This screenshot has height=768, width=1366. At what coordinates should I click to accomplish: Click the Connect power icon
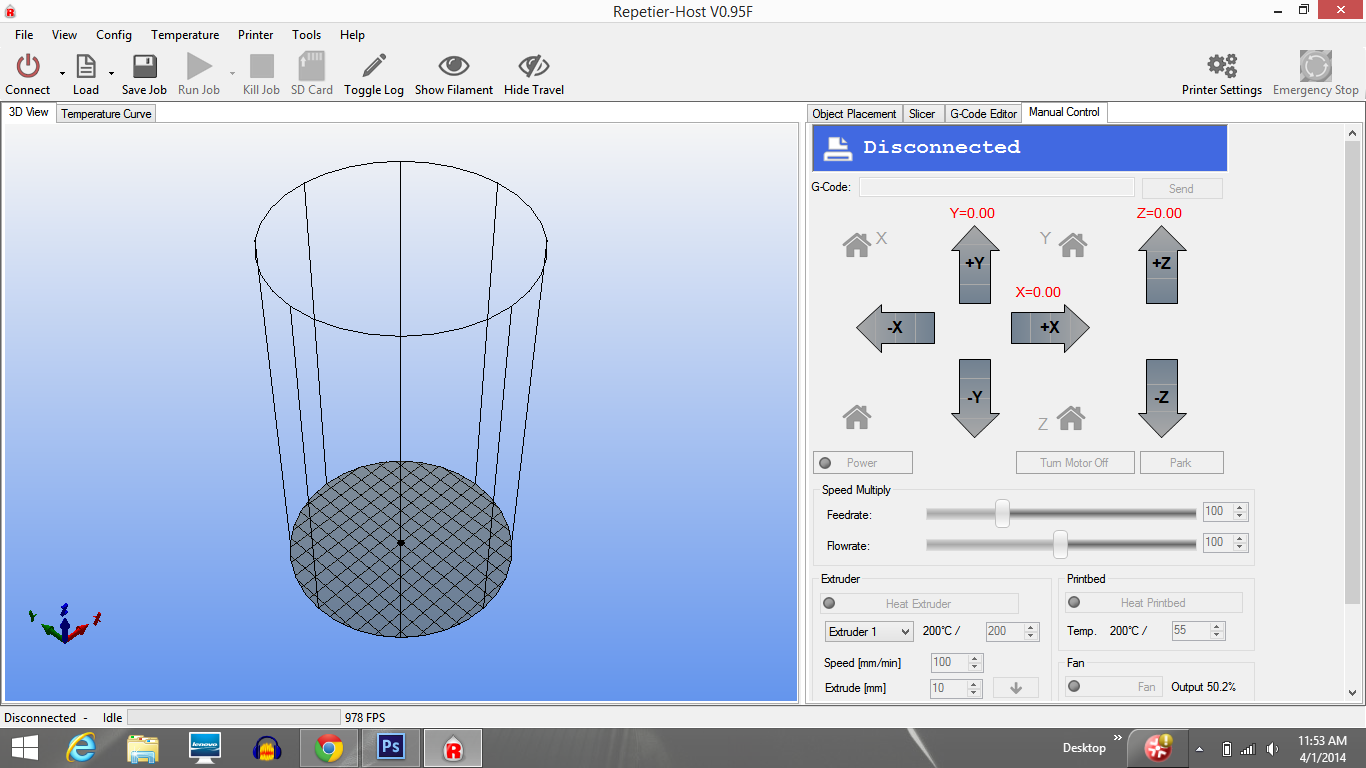[28, 67]
